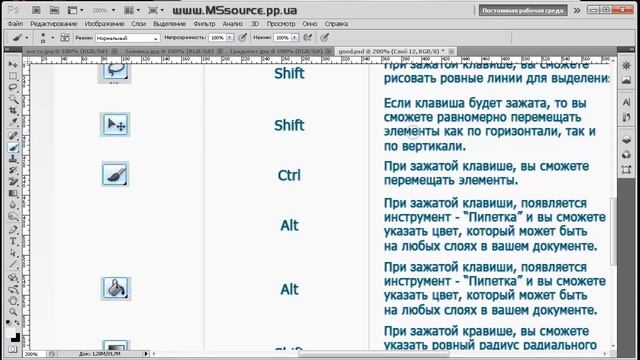The width and height of the screenshot is (640, 360).
Task: Open Mini Bridge from the application bar
Action: 54,10
